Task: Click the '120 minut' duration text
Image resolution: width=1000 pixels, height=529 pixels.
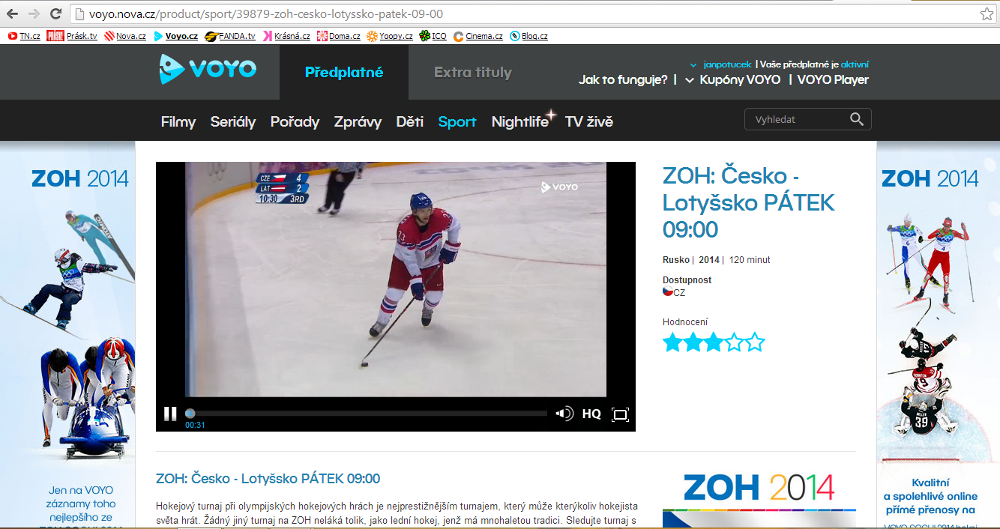Action: pyautogui.click(x=749, y=260)
